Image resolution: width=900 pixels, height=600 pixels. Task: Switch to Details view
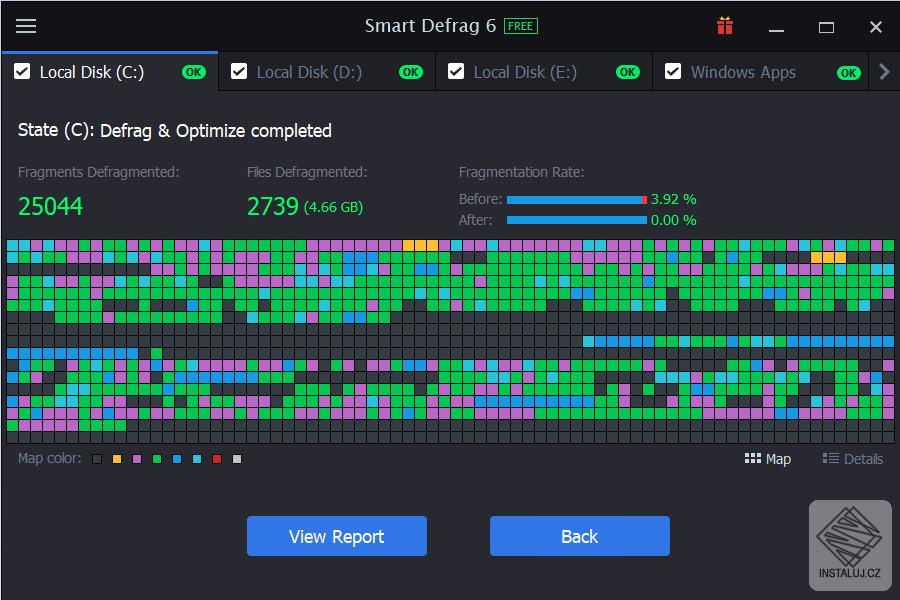click(853, 459)
